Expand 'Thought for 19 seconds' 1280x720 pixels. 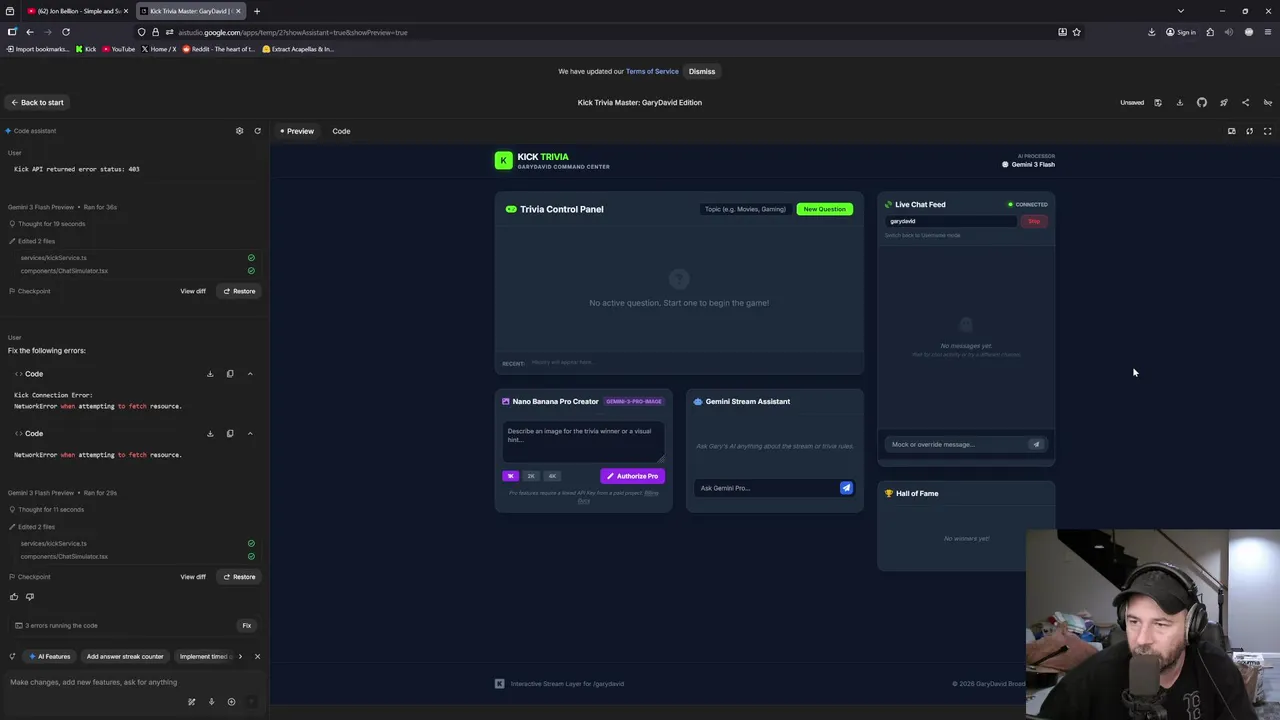click(46, 224)
